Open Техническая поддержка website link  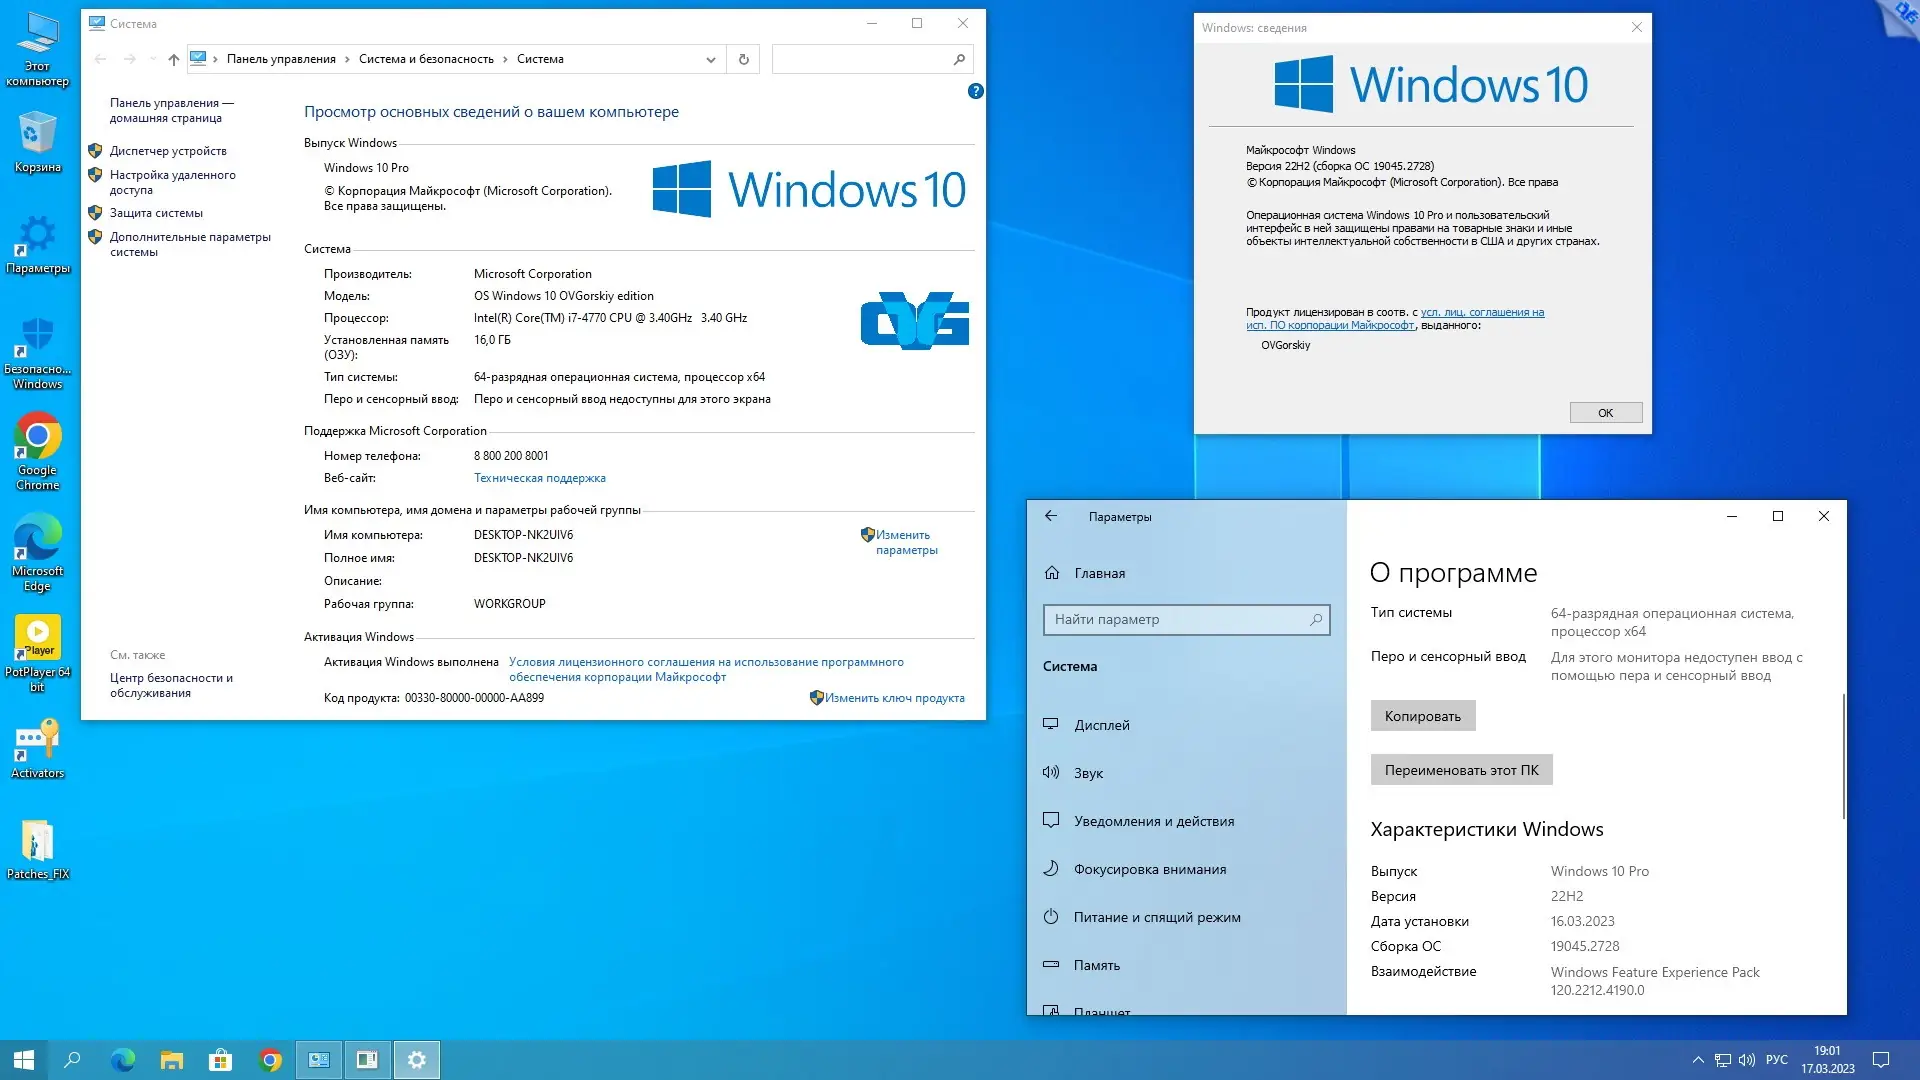(539, 478)
